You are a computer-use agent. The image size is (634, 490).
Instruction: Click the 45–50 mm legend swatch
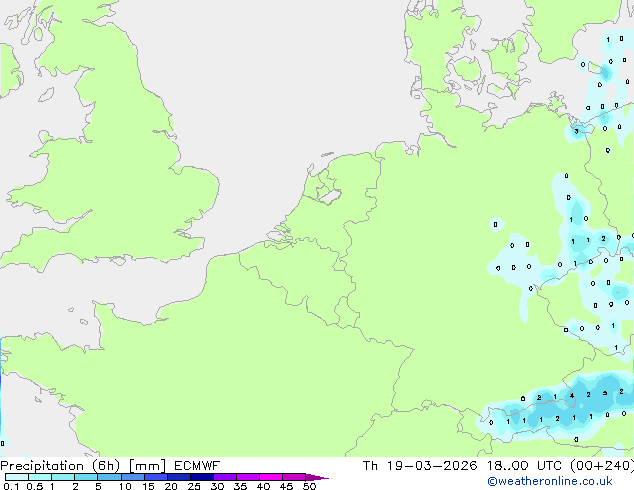(x=294, y=477)
